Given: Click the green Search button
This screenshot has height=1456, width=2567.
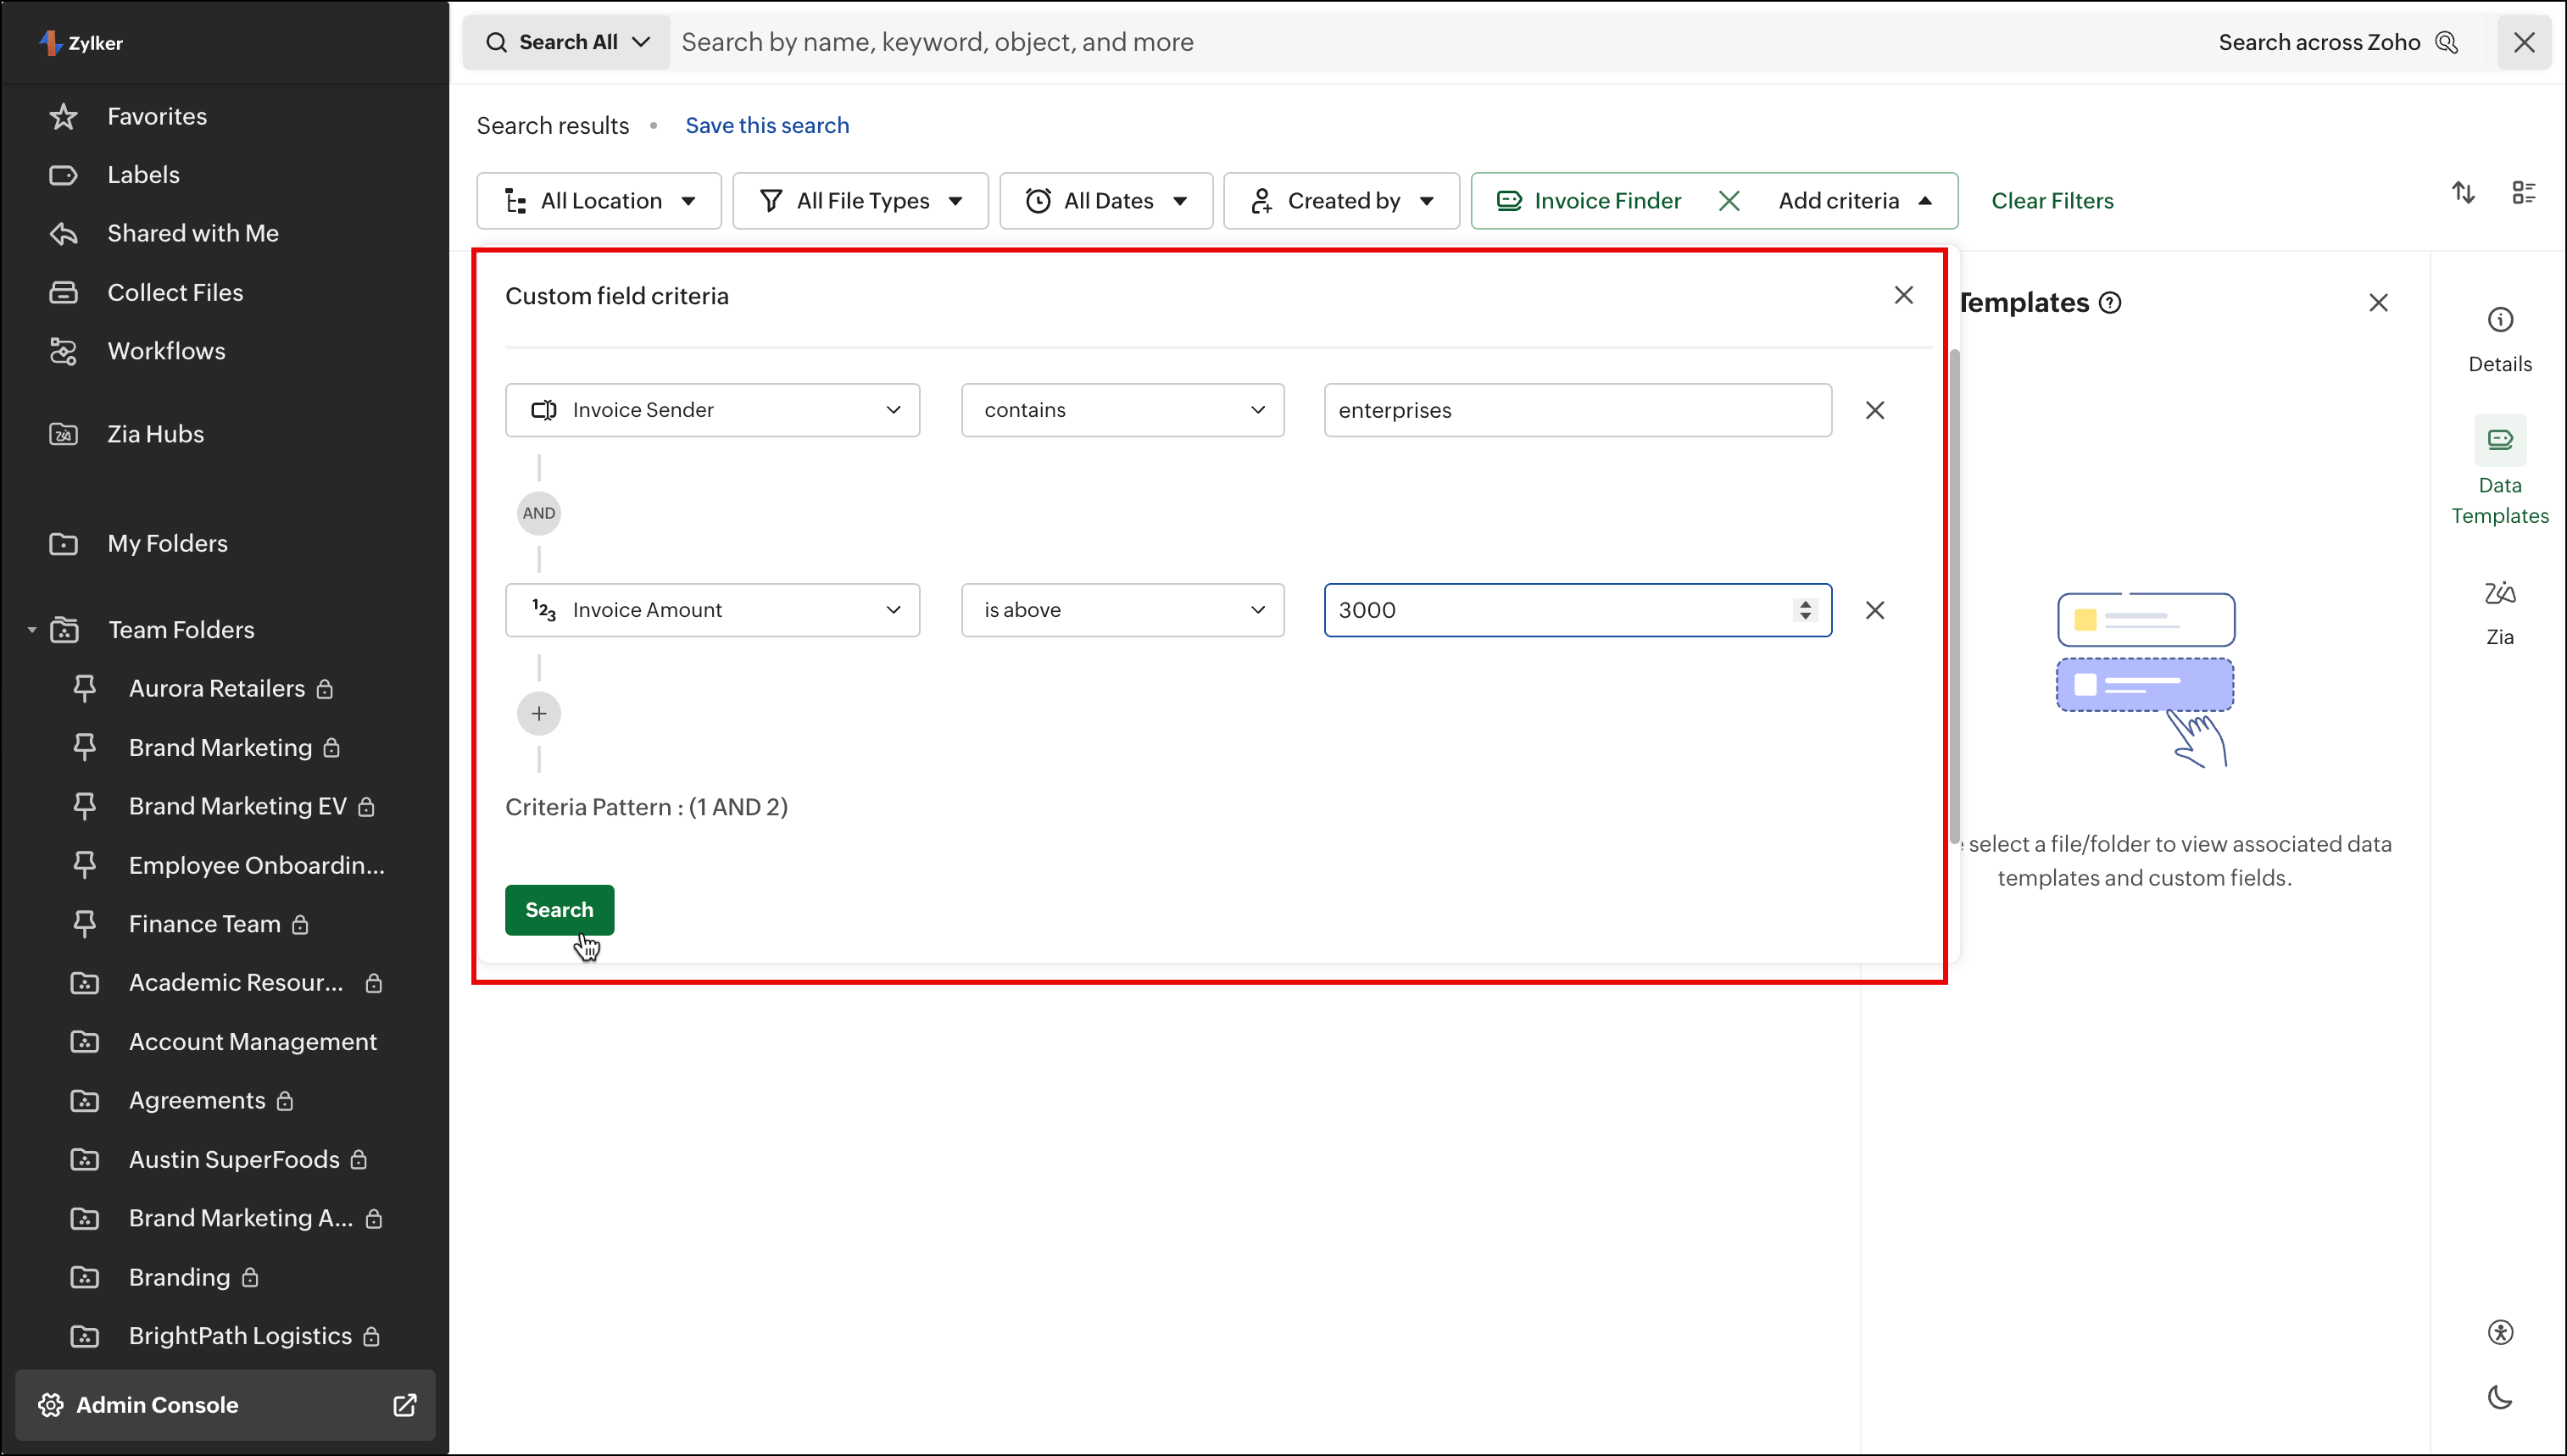Looking at the screenshot, I should [559, 910].
